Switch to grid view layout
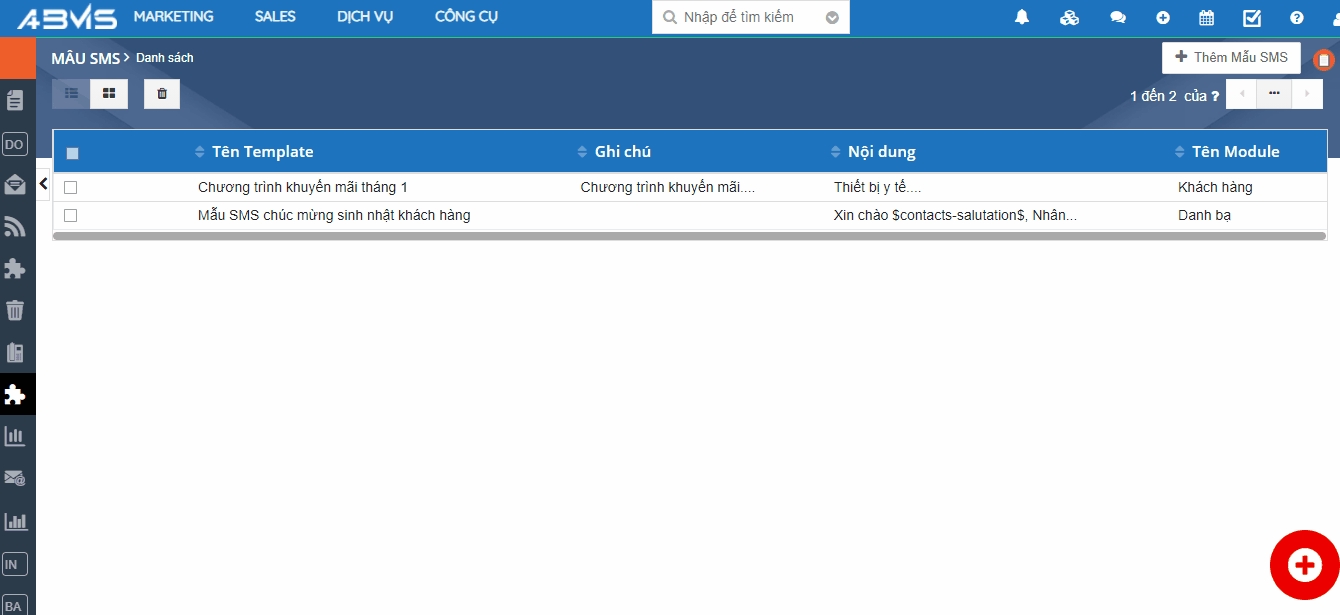The image size is (1340, 615). tap(109, 93)
